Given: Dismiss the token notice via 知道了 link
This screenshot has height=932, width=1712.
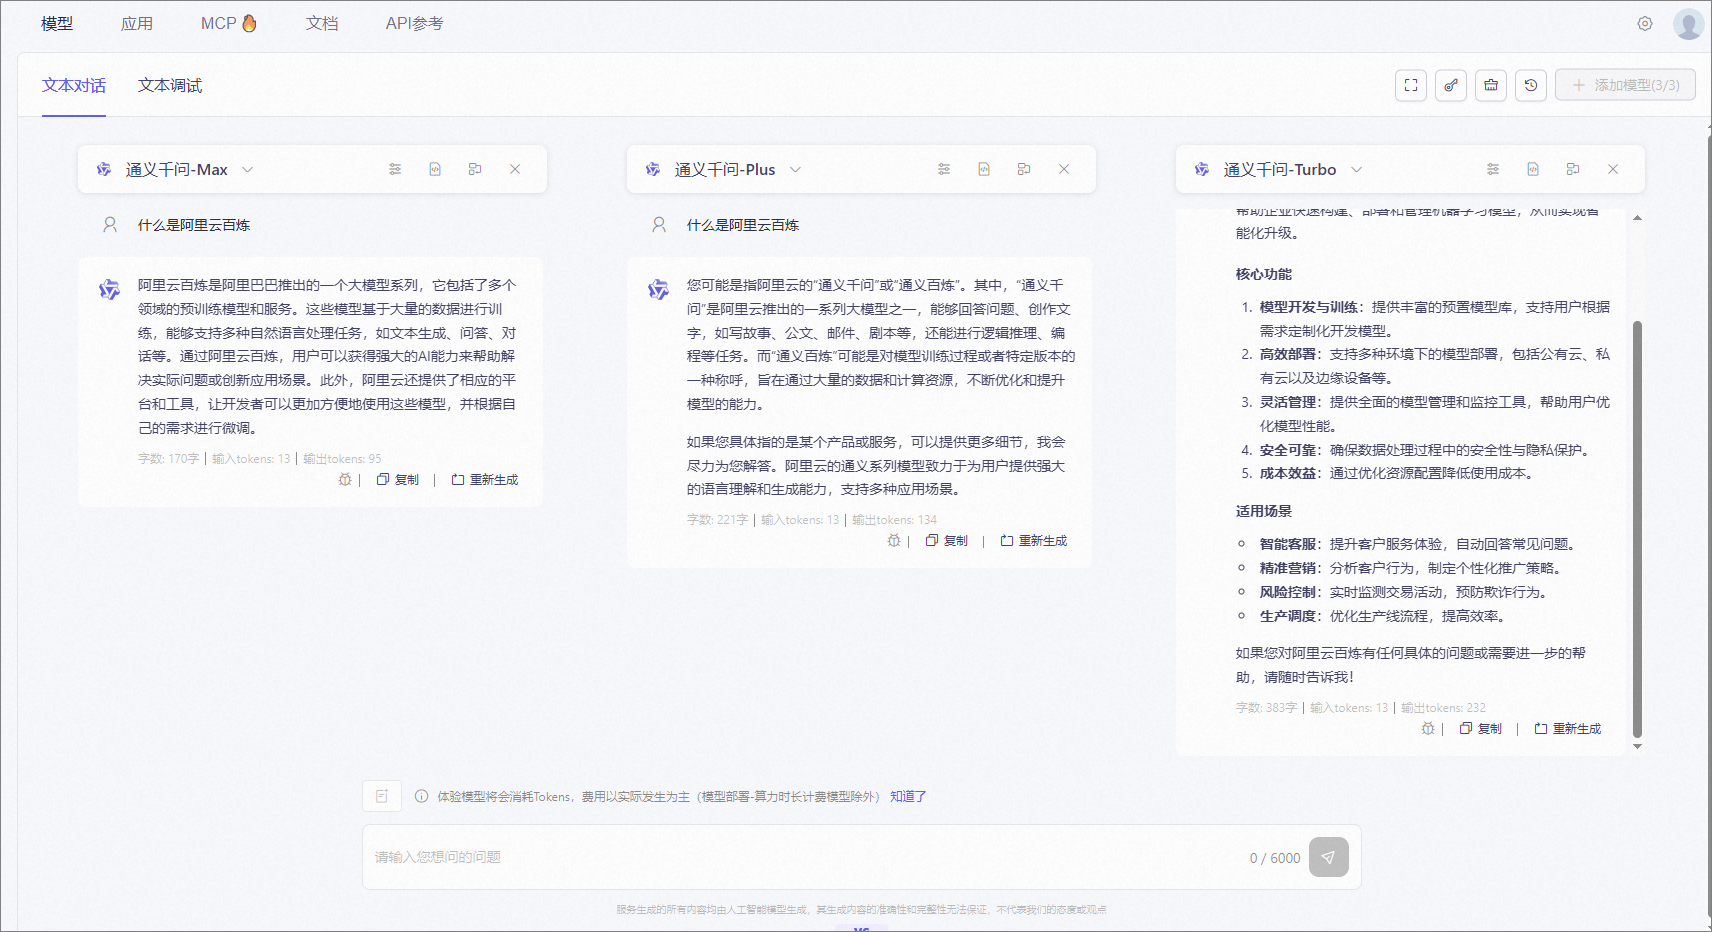Looking at the screenshot, I should click(x=908, y=797).
